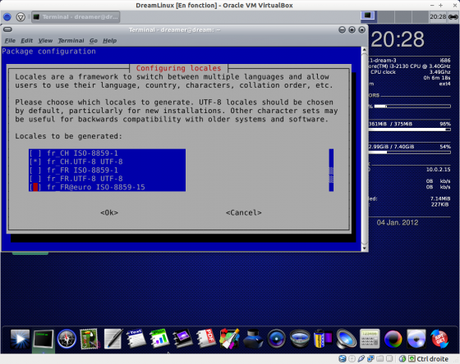Screen dimensions: 460x364
Task: Open the spreadsheet chart notebook icon
Action: [x=159, y=339]
